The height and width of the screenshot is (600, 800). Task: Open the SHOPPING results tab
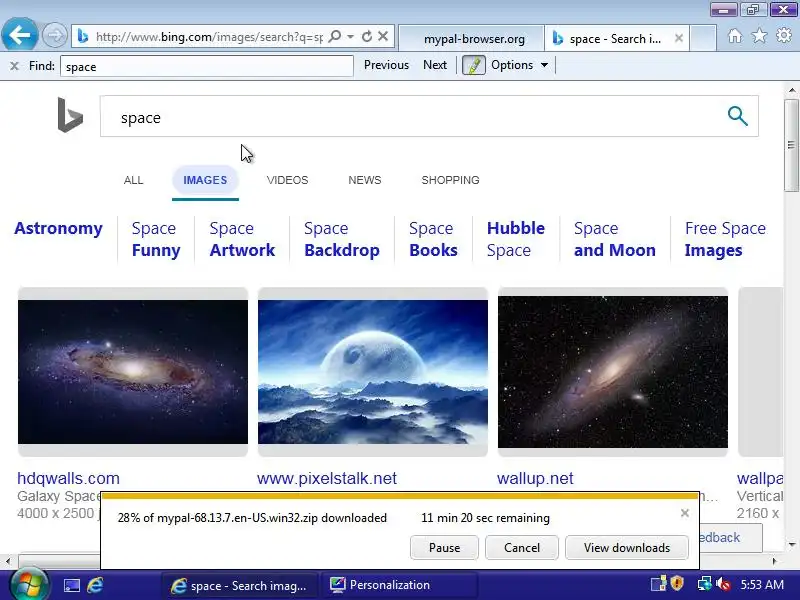[x=450, y=181]
